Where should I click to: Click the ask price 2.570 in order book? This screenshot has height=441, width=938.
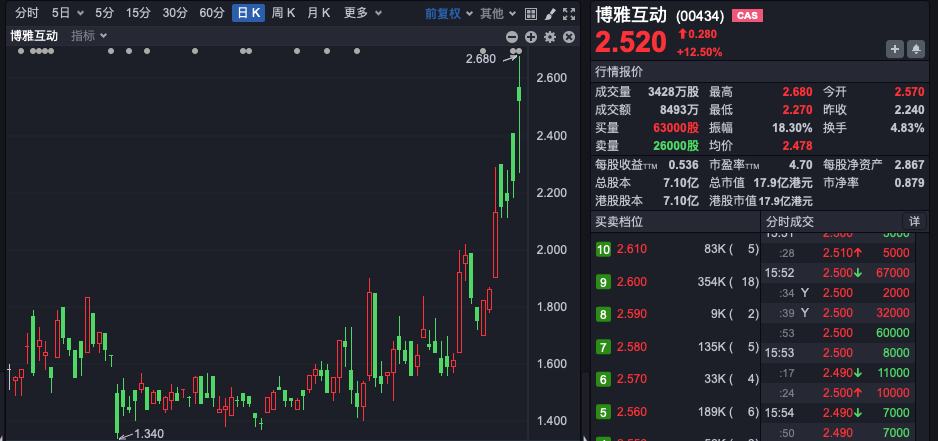click(x=632, y=379)
